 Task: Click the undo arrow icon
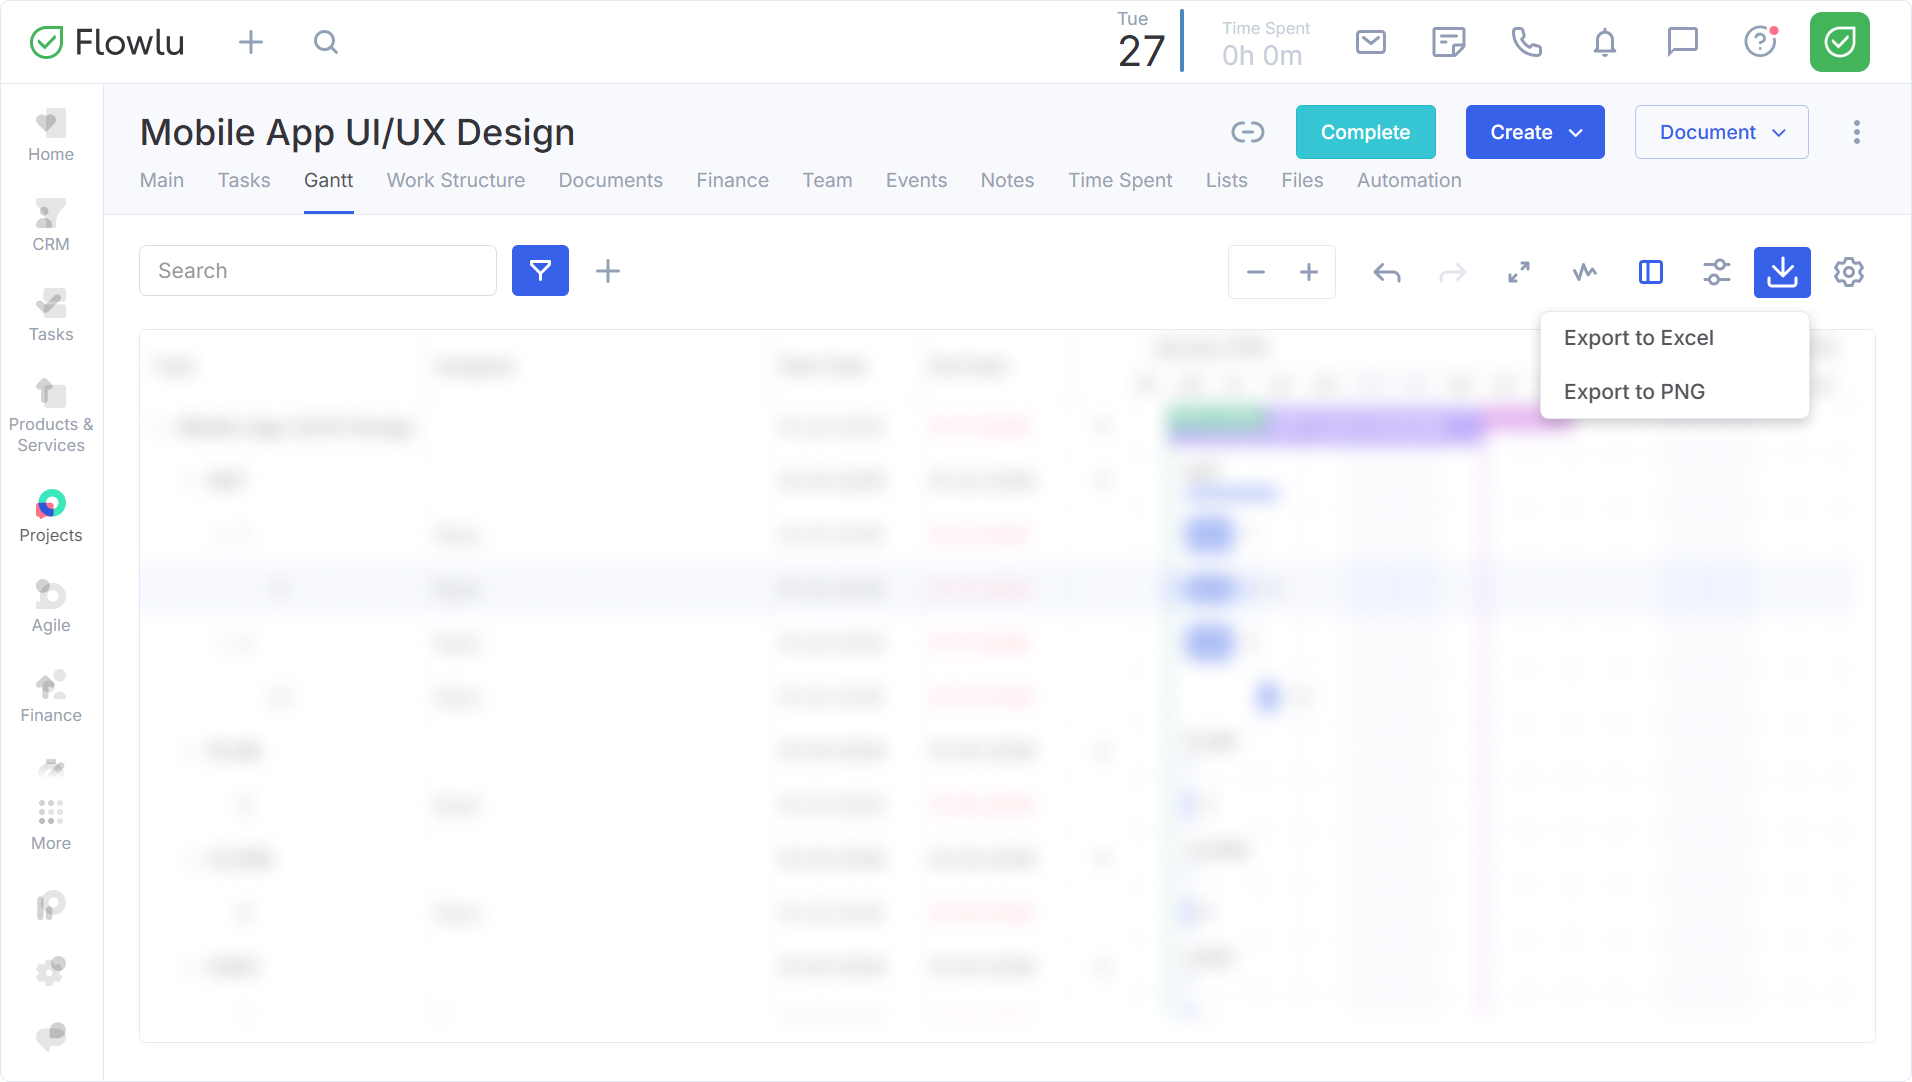pyautogui.click(x=1386, y=272)
